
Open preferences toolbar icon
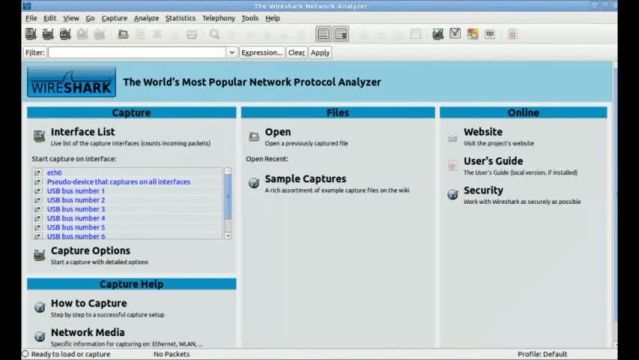490,34
